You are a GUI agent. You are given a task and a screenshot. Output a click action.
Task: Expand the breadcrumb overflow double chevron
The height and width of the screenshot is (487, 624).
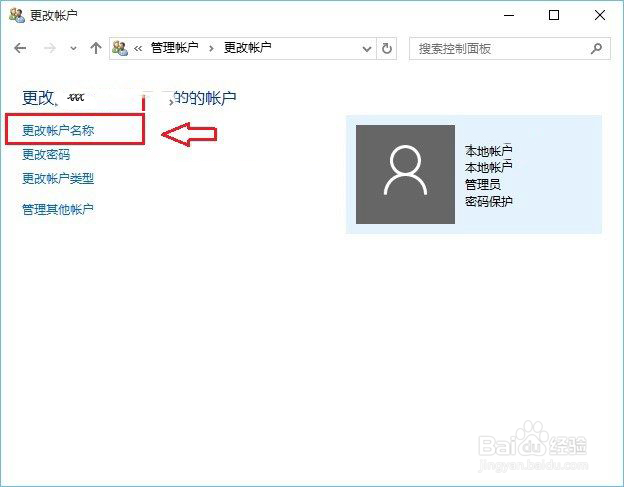pos(138,49)
